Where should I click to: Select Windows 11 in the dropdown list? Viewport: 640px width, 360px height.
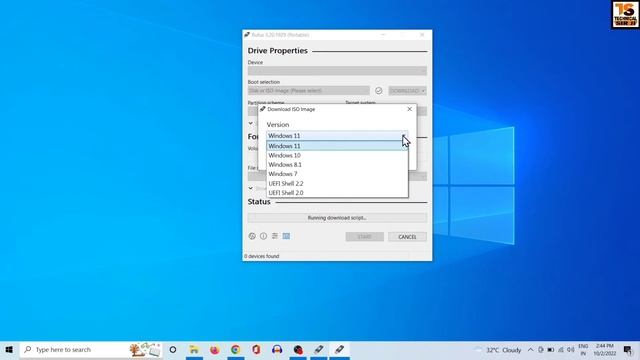pyautogui.click(x=337, y=146)
